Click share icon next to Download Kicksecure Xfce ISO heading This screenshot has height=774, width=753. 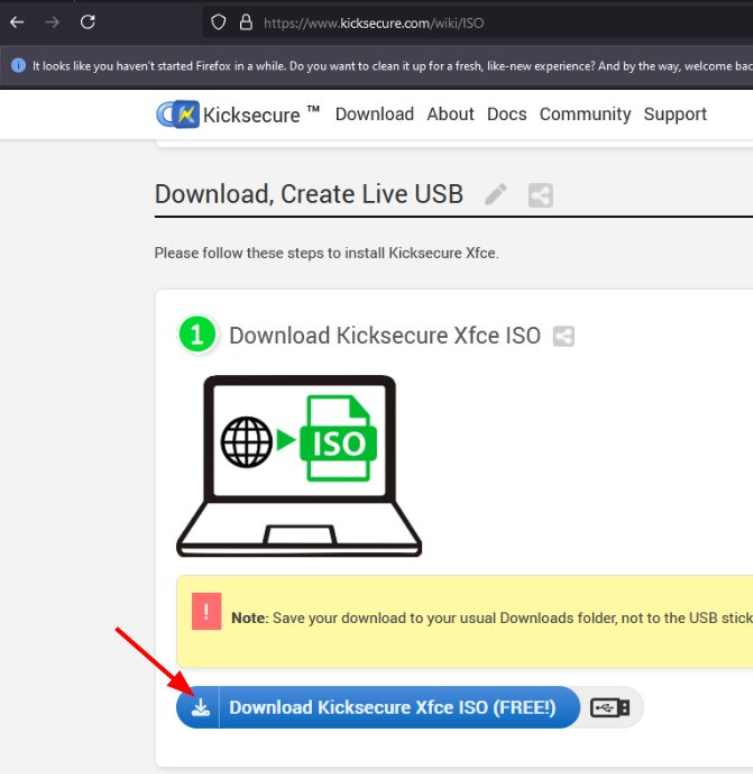(x=563, y=336)
